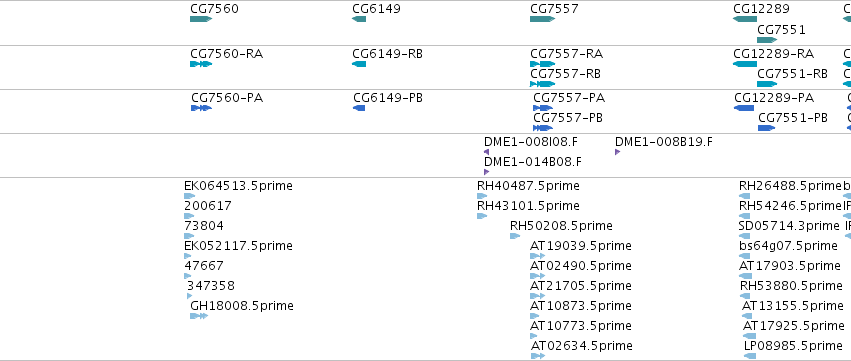Click the CG6149 gene glyph
The height and width of the screenshot is (361, 851).
[359, 19]
